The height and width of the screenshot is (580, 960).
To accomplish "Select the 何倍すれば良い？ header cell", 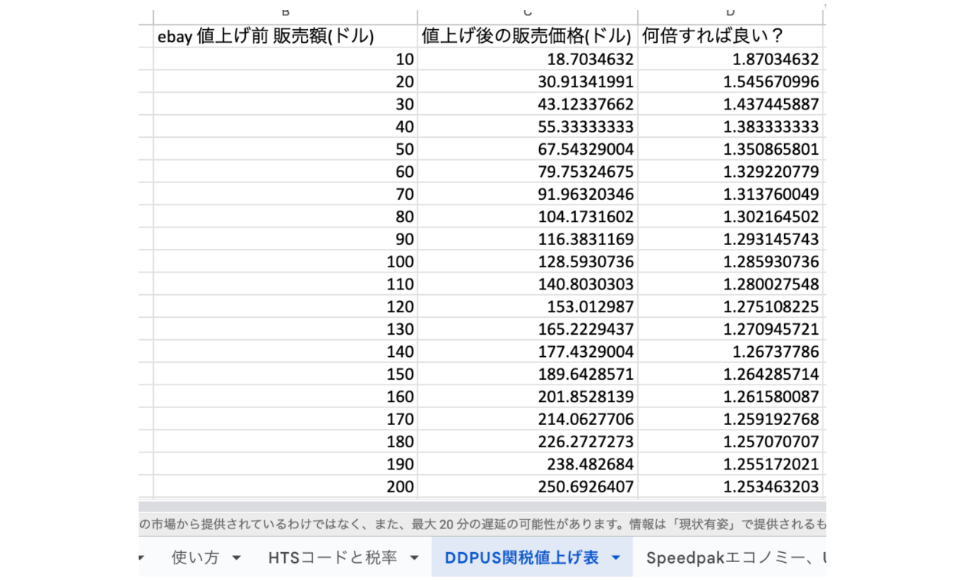I will 730,37.
